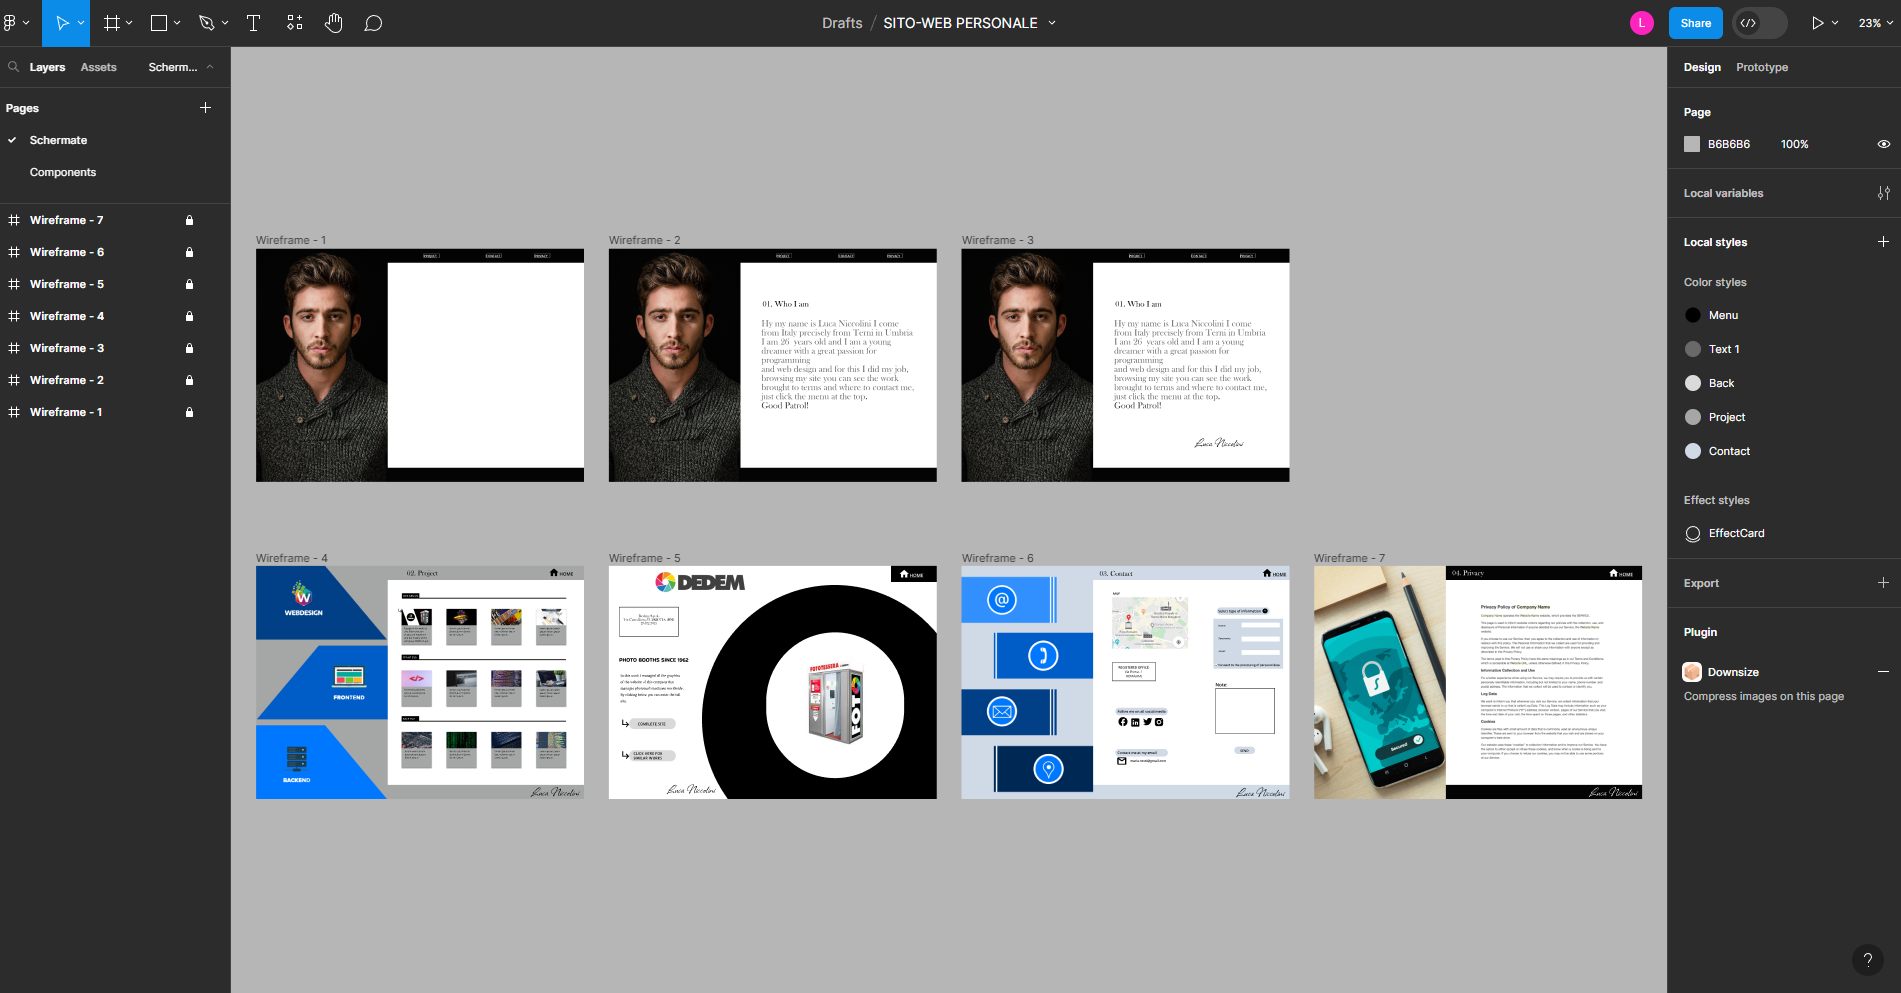Viewport: 1901px width, 993px height.
Task: Select the Rectangle shape tool
Action: tap(159, 23)
